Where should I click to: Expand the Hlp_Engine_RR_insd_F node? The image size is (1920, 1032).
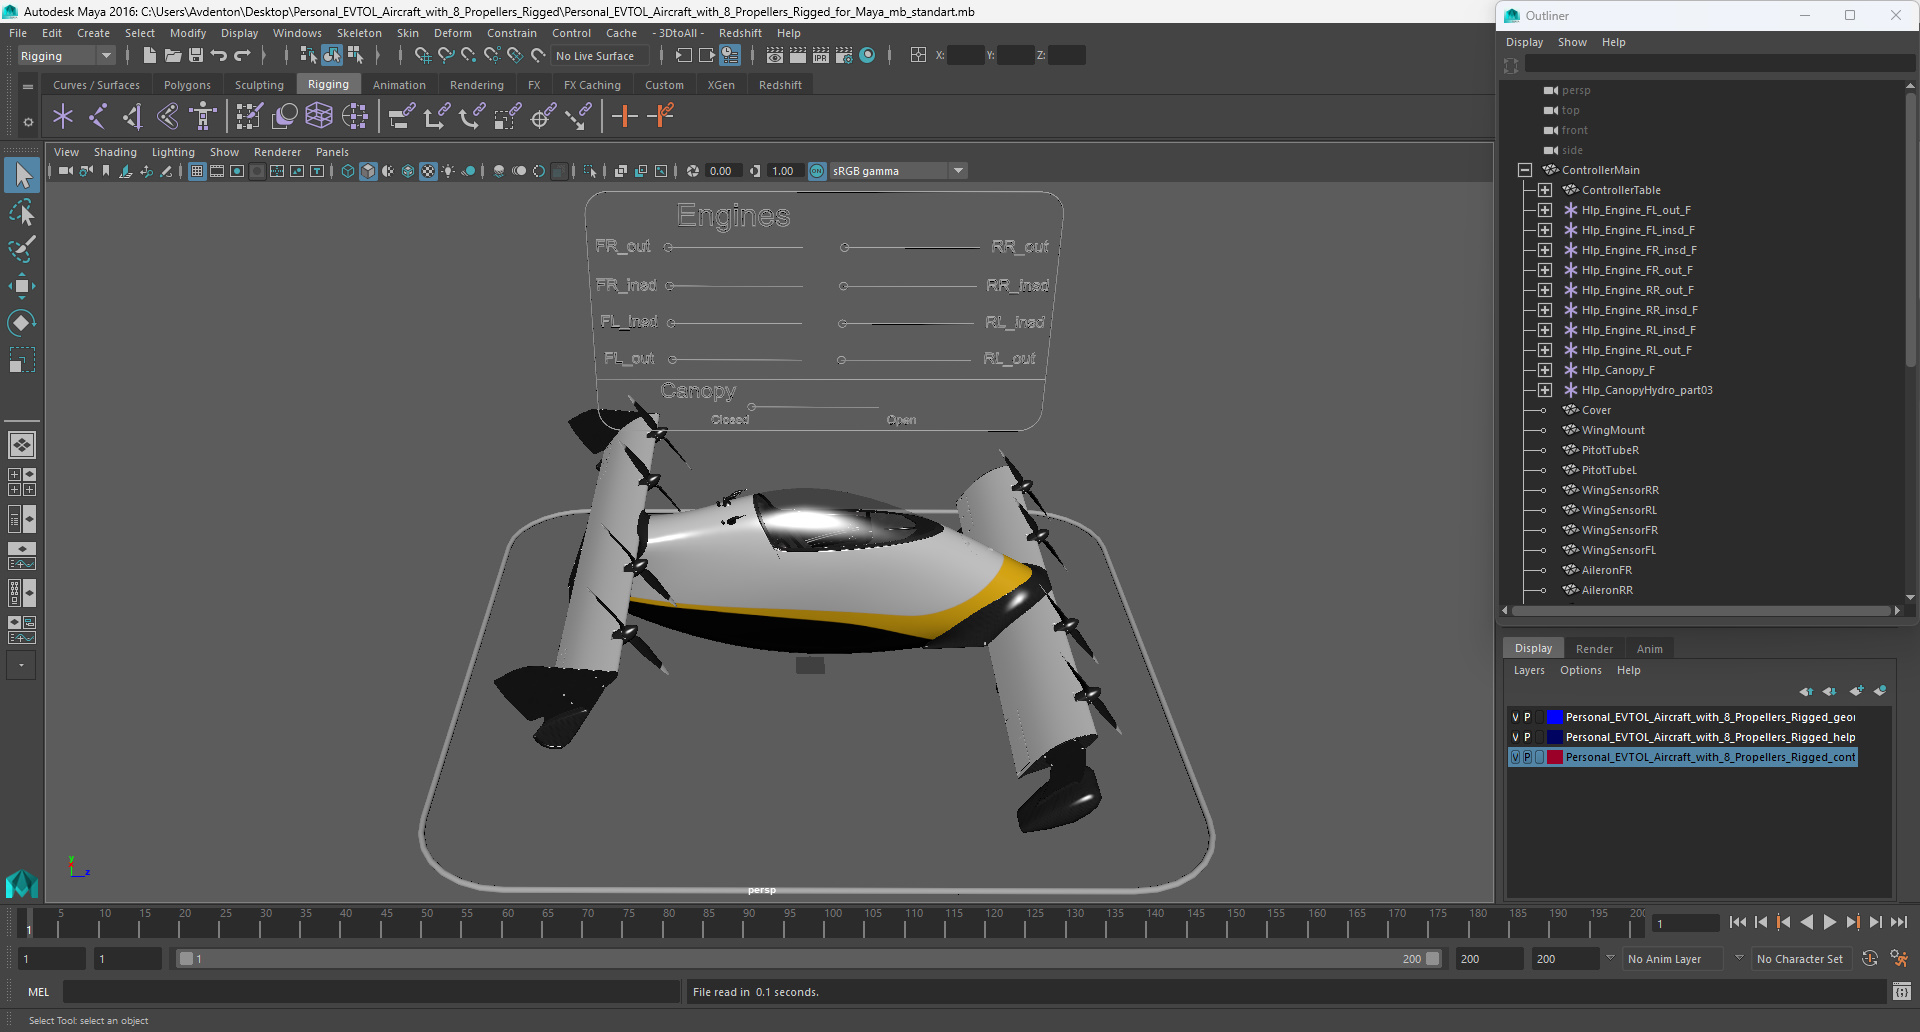coord(1545,310)
